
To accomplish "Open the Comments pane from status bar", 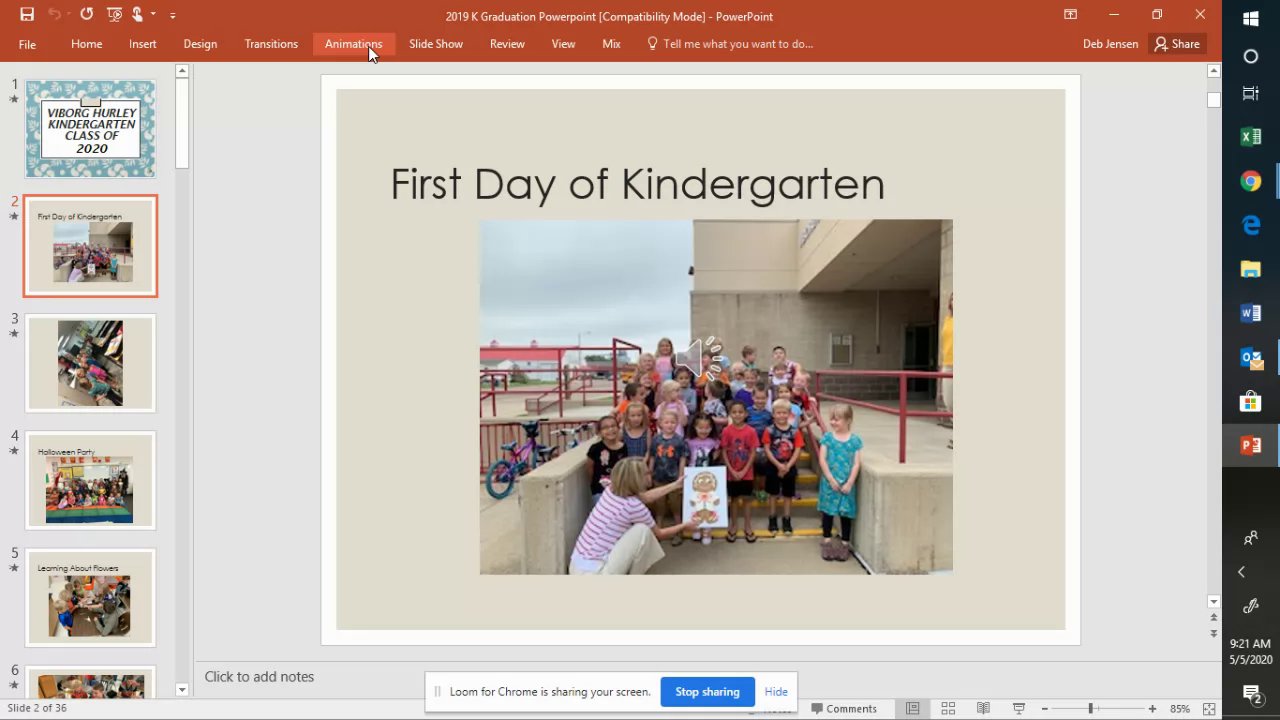I will (844, 709).
